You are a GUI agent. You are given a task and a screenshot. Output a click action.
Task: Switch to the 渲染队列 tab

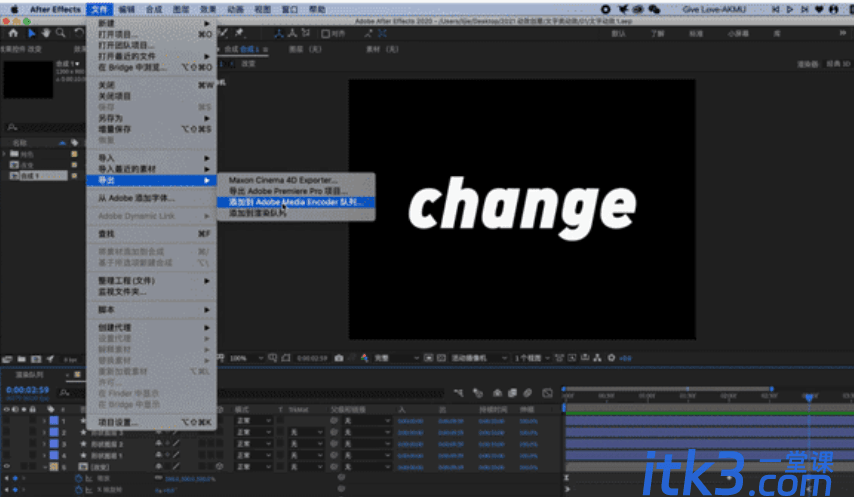coord(29,375)
